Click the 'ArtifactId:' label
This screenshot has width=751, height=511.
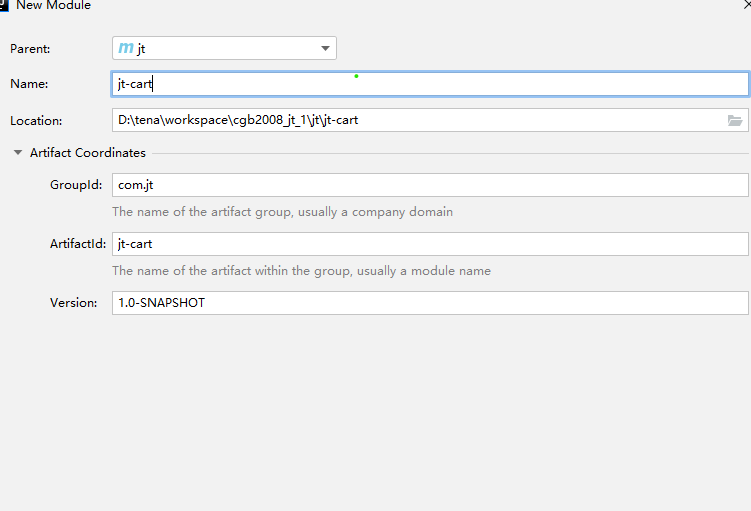pos(78,244)
